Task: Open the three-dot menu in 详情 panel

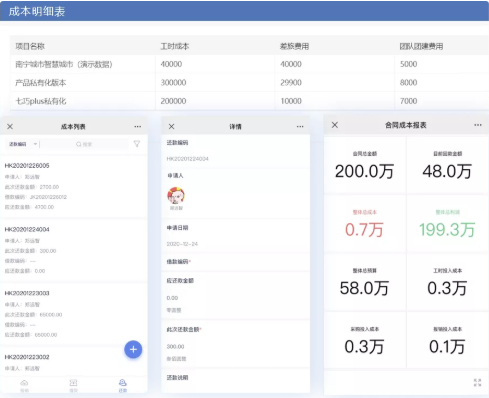Action: [x=300, y=127]
